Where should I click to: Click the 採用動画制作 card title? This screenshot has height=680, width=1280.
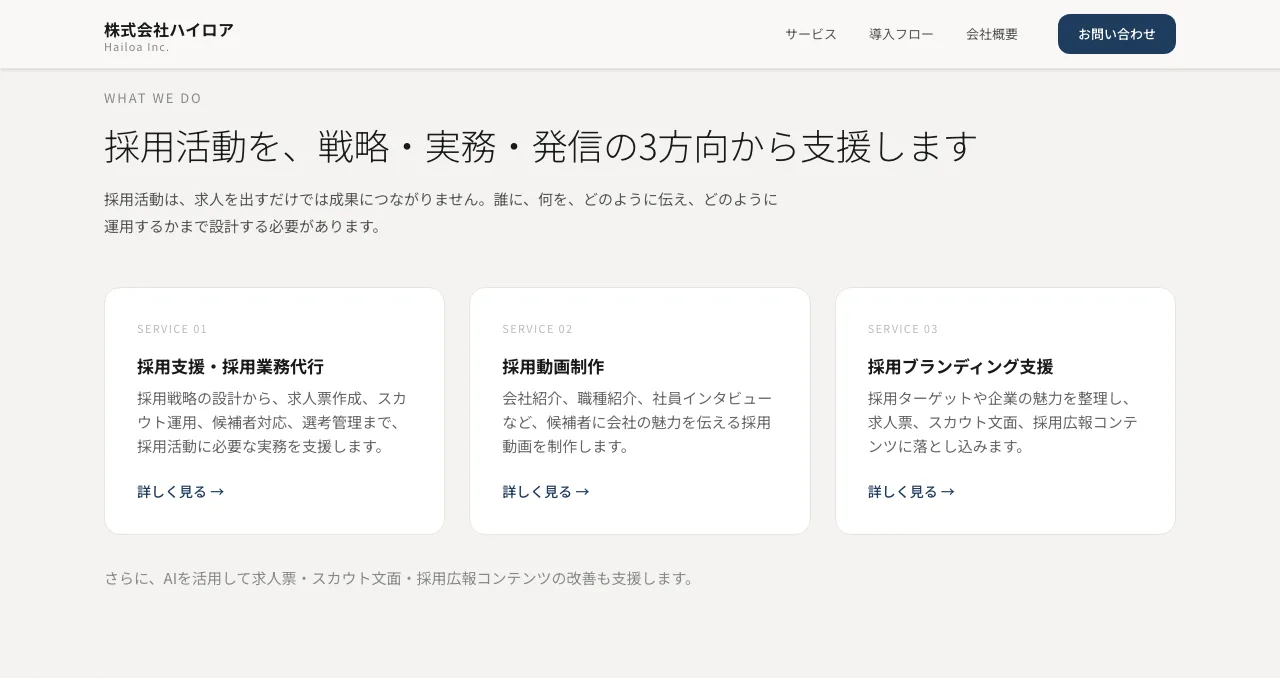coord(553,366)
